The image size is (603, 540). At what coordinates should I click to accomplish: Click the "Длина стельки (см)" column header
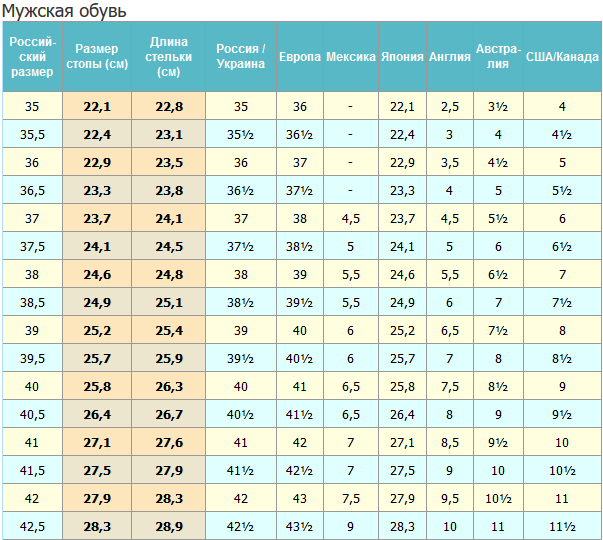(x=168, y=57)
